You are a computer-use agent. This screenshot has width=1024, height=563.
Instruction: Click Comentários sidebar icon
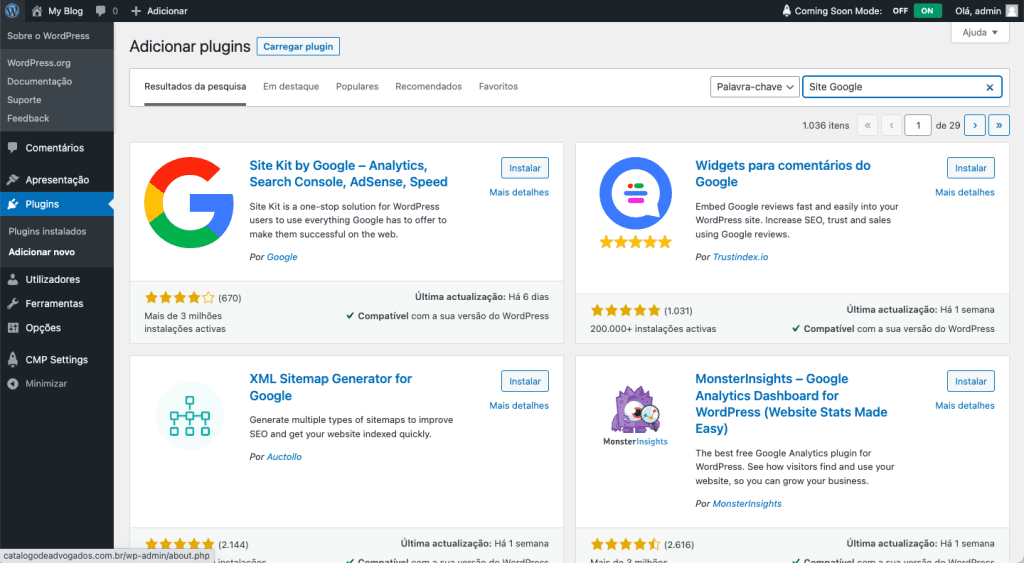(12, 148)
